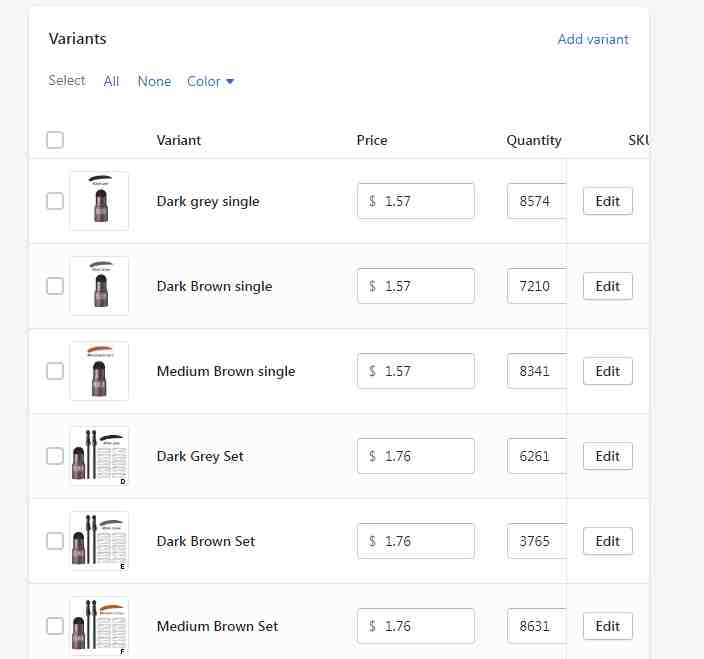Viewport: 704px width, 659px height.
Task: Edit the Dark Brown Set variant
Action: point(607,541)
